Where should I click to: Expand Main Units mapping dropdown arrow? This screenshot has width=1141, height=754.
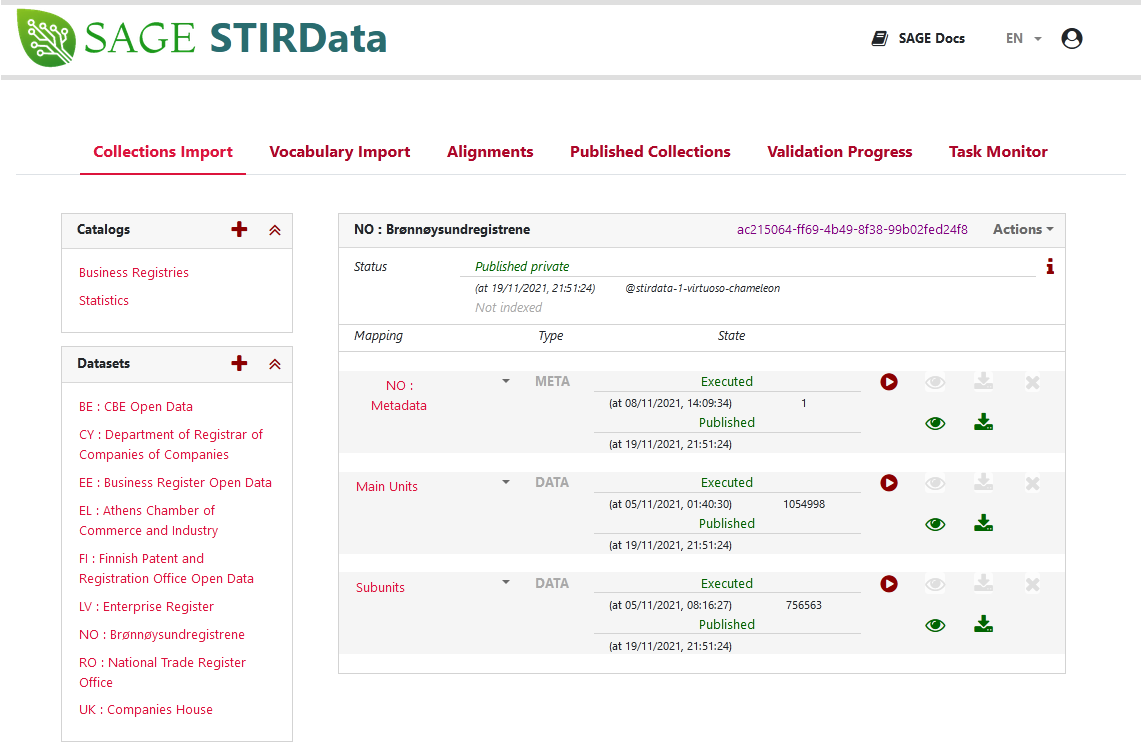click(x=506, y=482)
